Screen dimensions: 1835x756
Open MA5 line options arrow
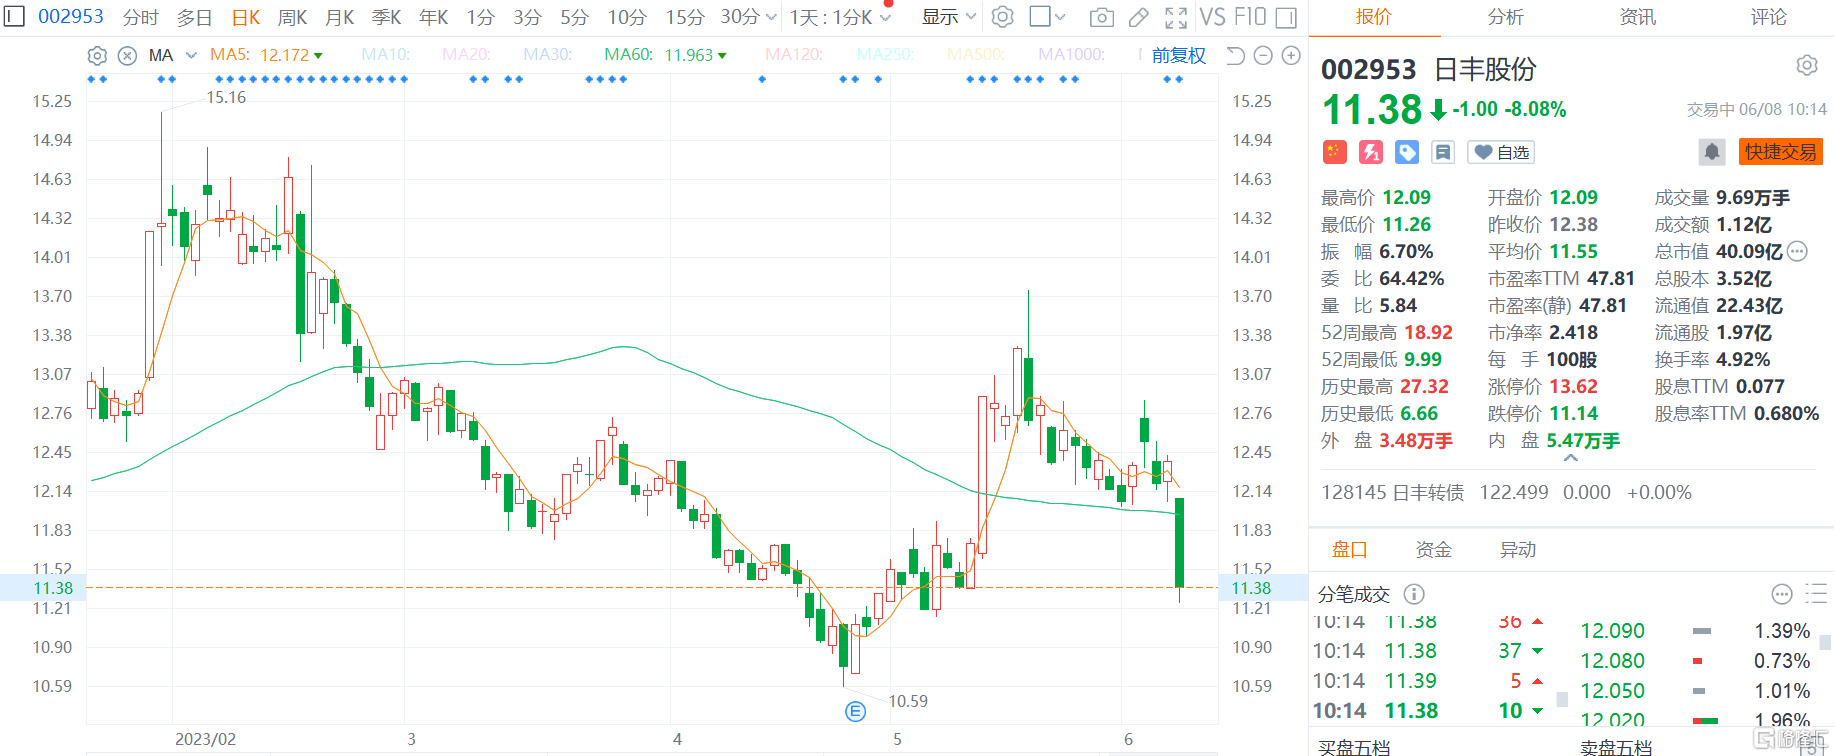pyautogui.click(x=318, y=56)
